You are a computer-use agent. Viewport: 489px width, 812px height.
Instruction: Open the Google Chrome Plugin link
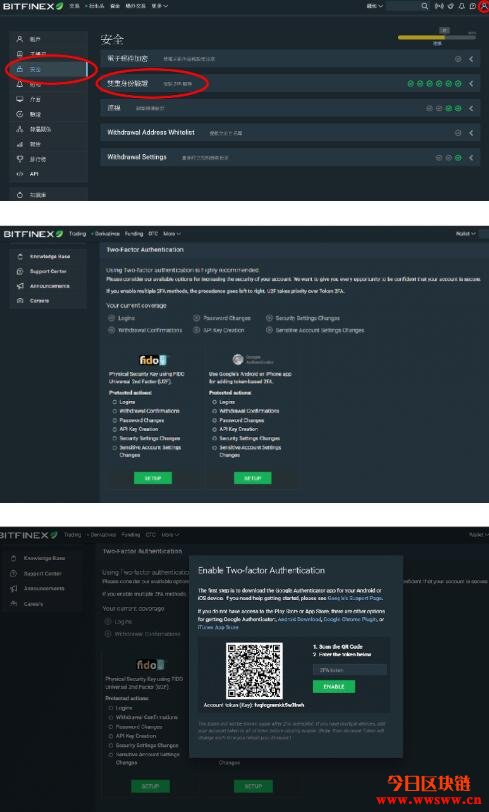click(x=350, y=619)
